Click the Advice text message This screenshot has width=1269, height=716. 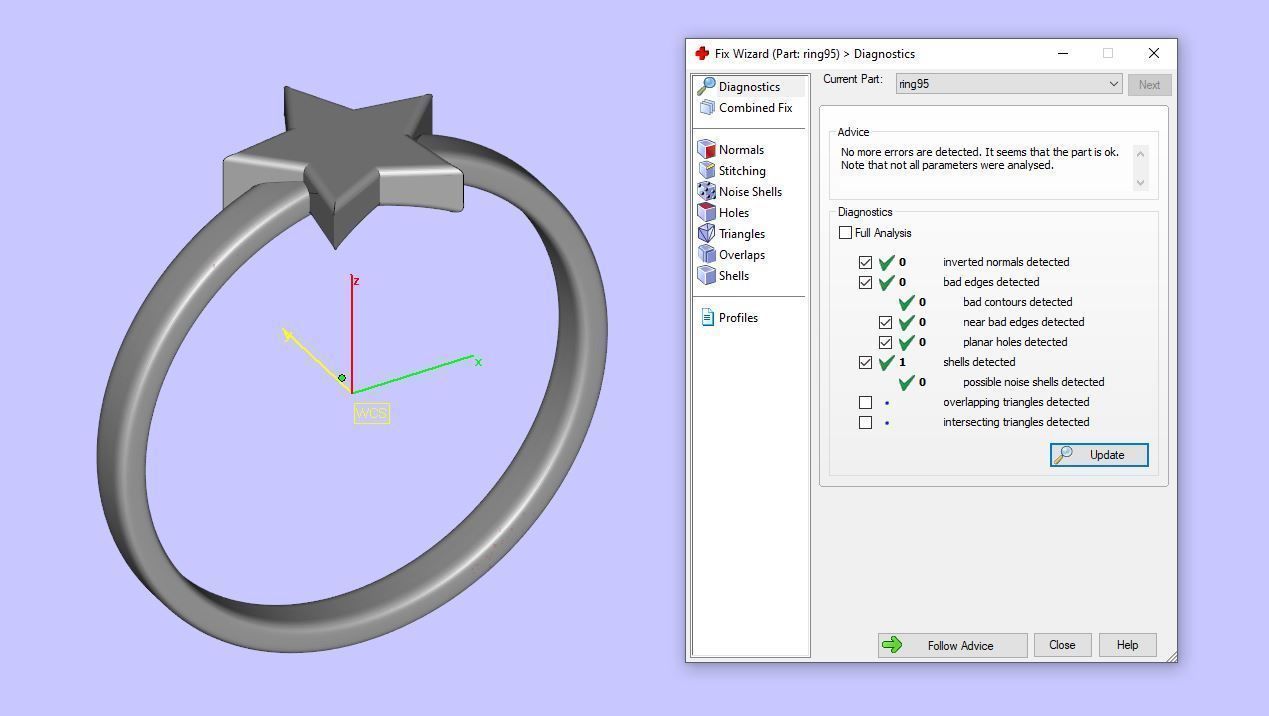[979, 159]
